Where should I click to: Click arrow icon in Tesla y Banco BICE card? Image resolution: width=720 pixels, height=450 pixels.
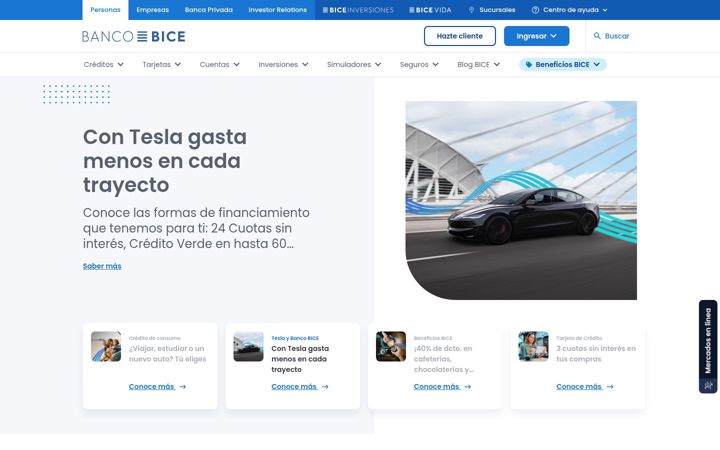pyautogui.click(x=325, y=387)
